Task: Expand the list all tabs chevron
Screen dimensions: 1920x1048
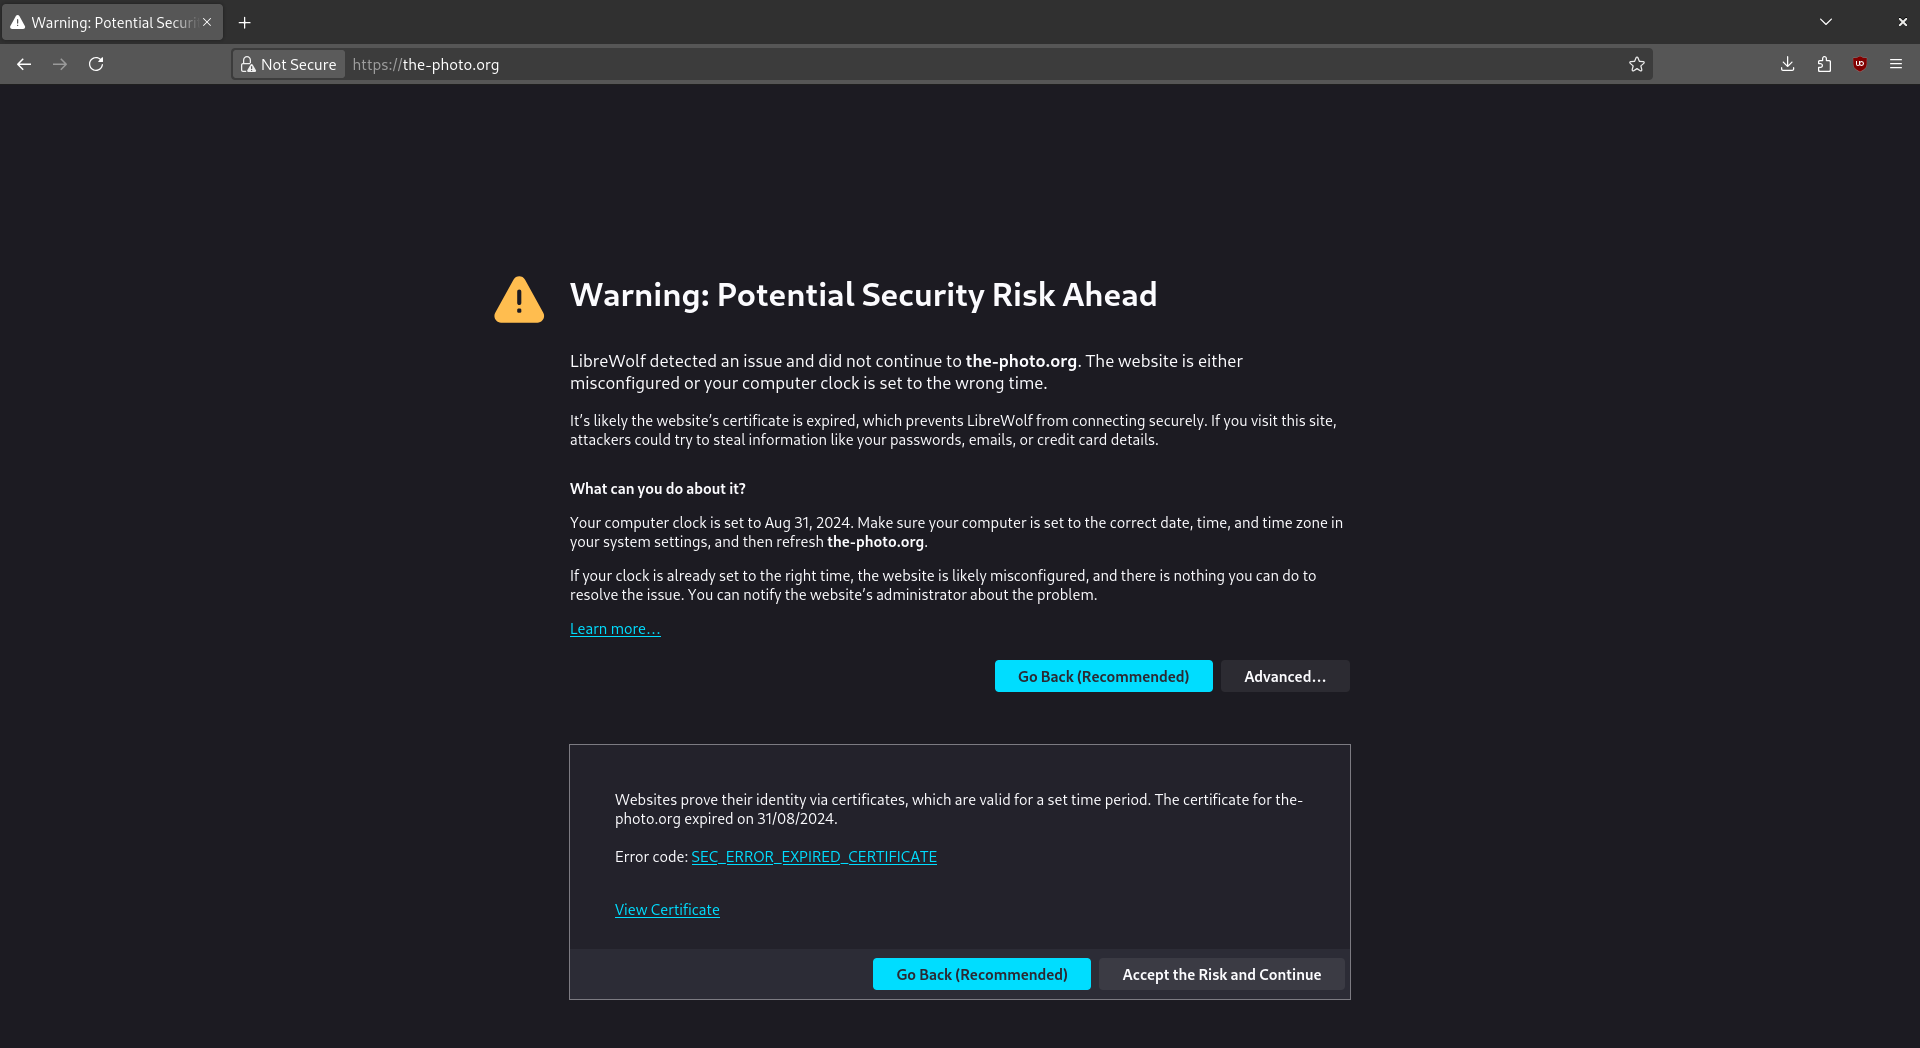Action: point(1826,22)
